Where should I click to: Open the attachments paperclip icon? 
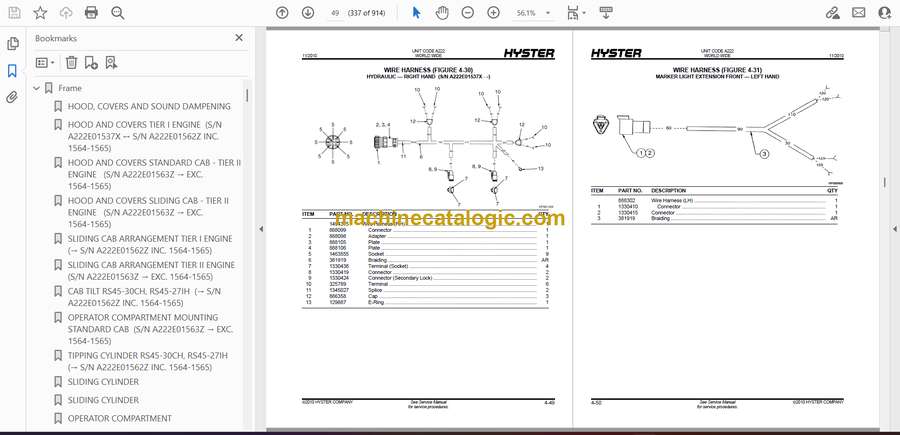coord(13,98)
